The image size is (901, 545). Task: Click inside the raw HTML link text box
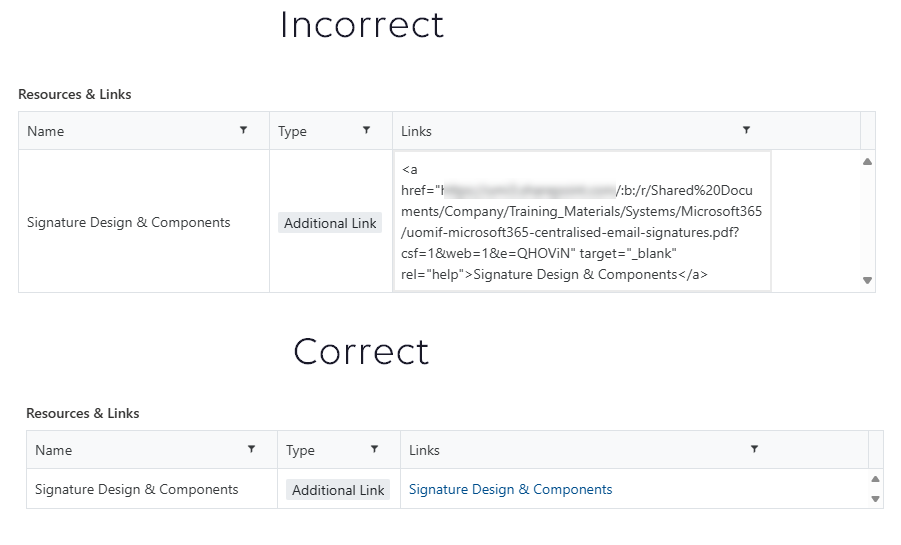pos(580,221)
